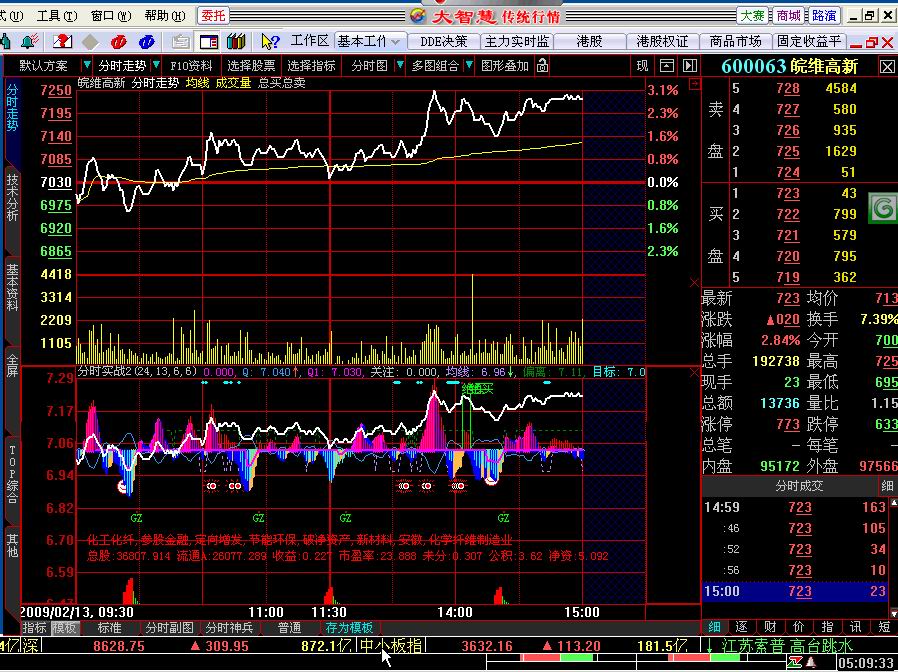Click the red restore icon in toolbar row
The height and width of the screenshot is (672, 898).
coord(872,43)
